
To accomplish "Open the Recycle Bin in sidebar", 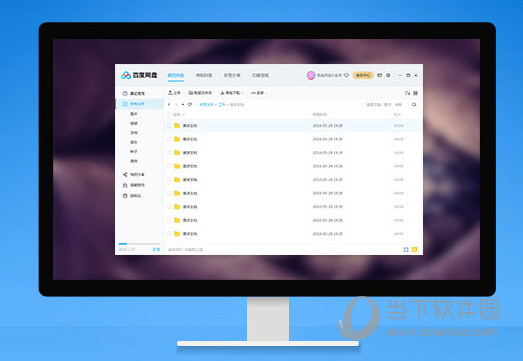I will pyautogui.click(x=132, y=196).
